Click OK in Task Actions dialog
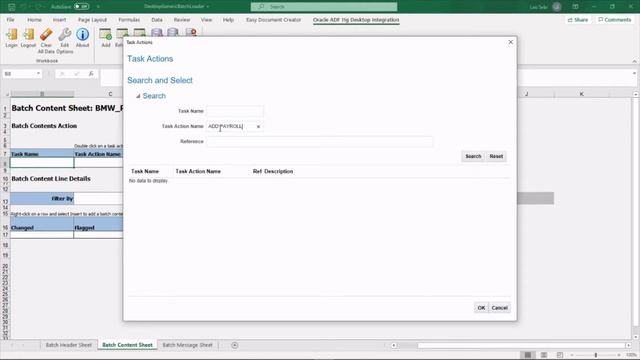The width and height of the screenshot is (640, 360). click(481, 308)
